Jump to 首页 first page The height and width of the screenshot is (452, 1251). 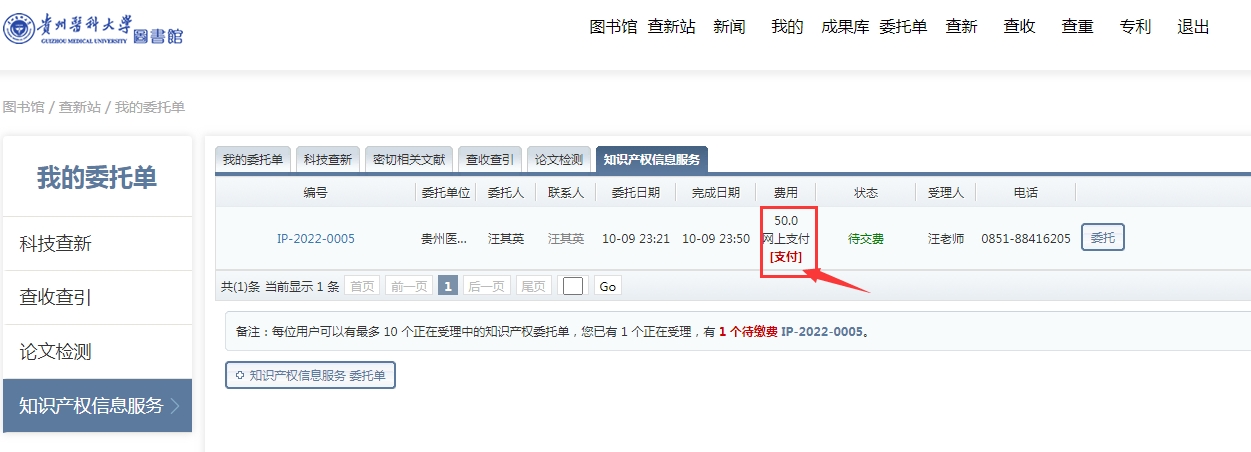(x=361, y=286)
